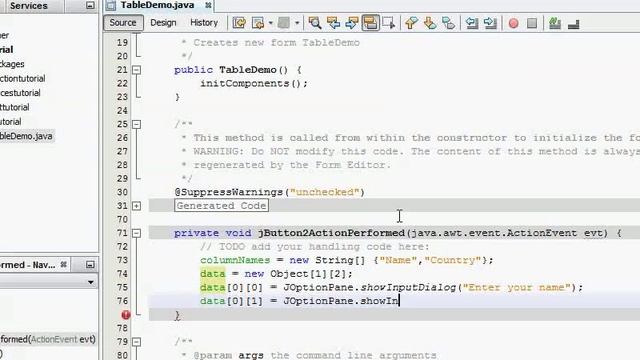Switch to Source view
Screen dimensions: 640x360
tap(123, 23)
